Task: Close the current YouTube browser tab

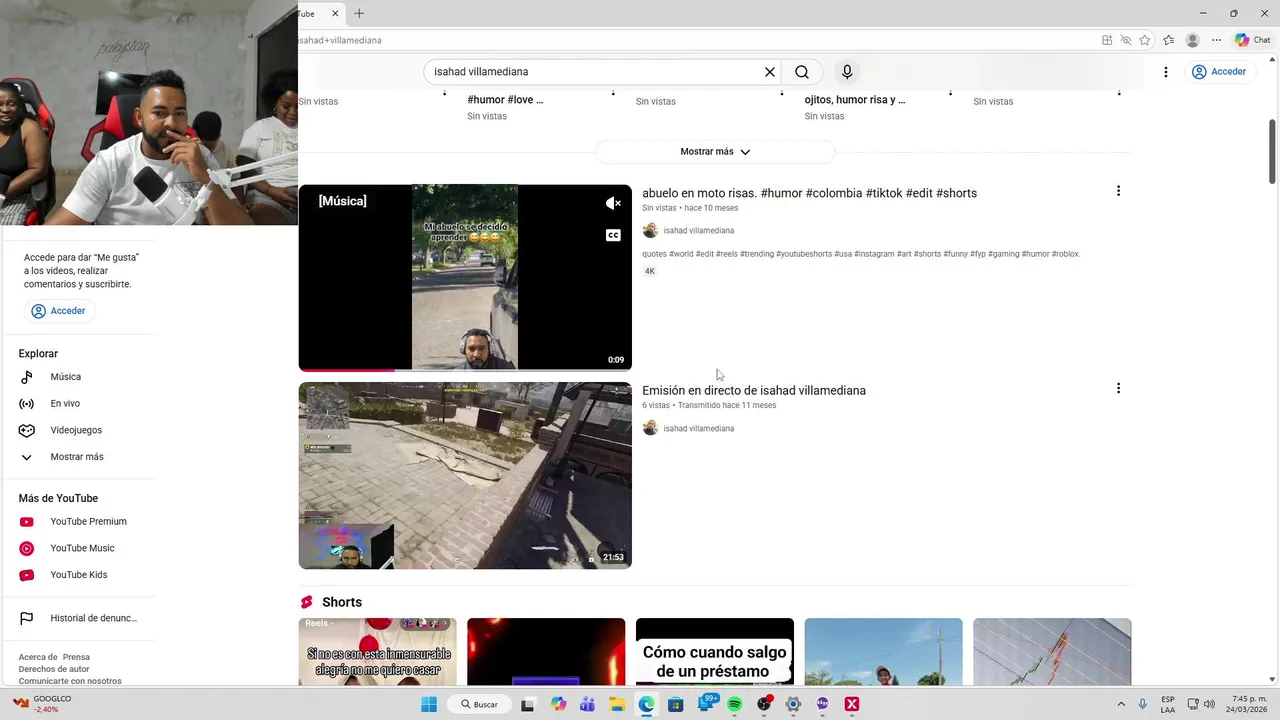Action: coord(335,13)
